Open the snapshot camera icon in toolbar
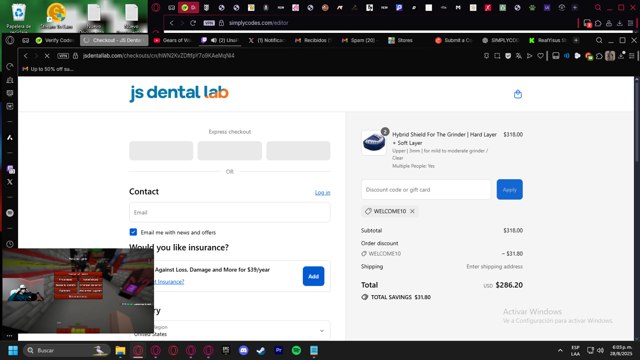 (x=497, y=56)
